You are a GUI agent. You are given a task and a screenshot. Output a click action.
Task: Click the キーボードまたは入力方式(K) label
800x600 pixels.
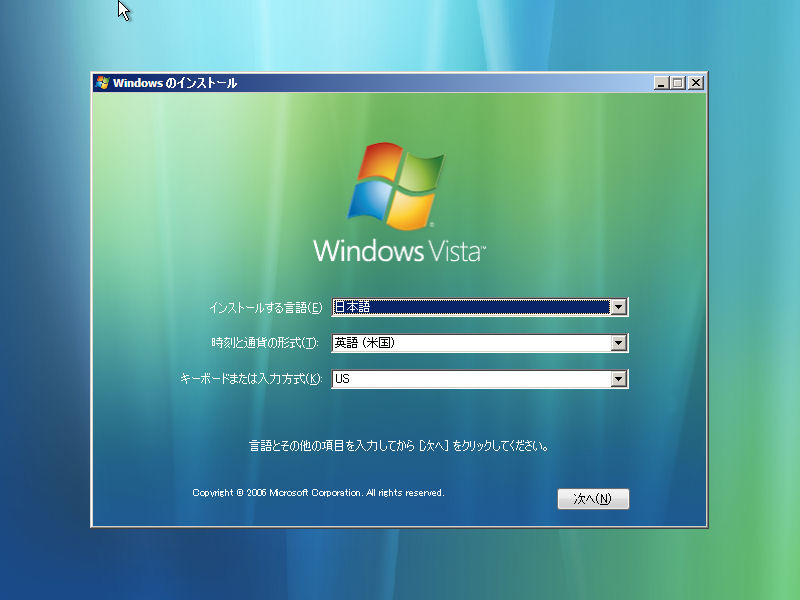click(251, 379)
